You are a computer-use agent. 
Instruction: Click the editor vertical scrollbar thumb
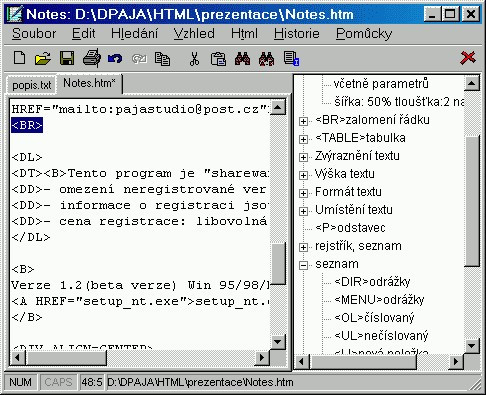pyautogui.click(x=278, y=264)
